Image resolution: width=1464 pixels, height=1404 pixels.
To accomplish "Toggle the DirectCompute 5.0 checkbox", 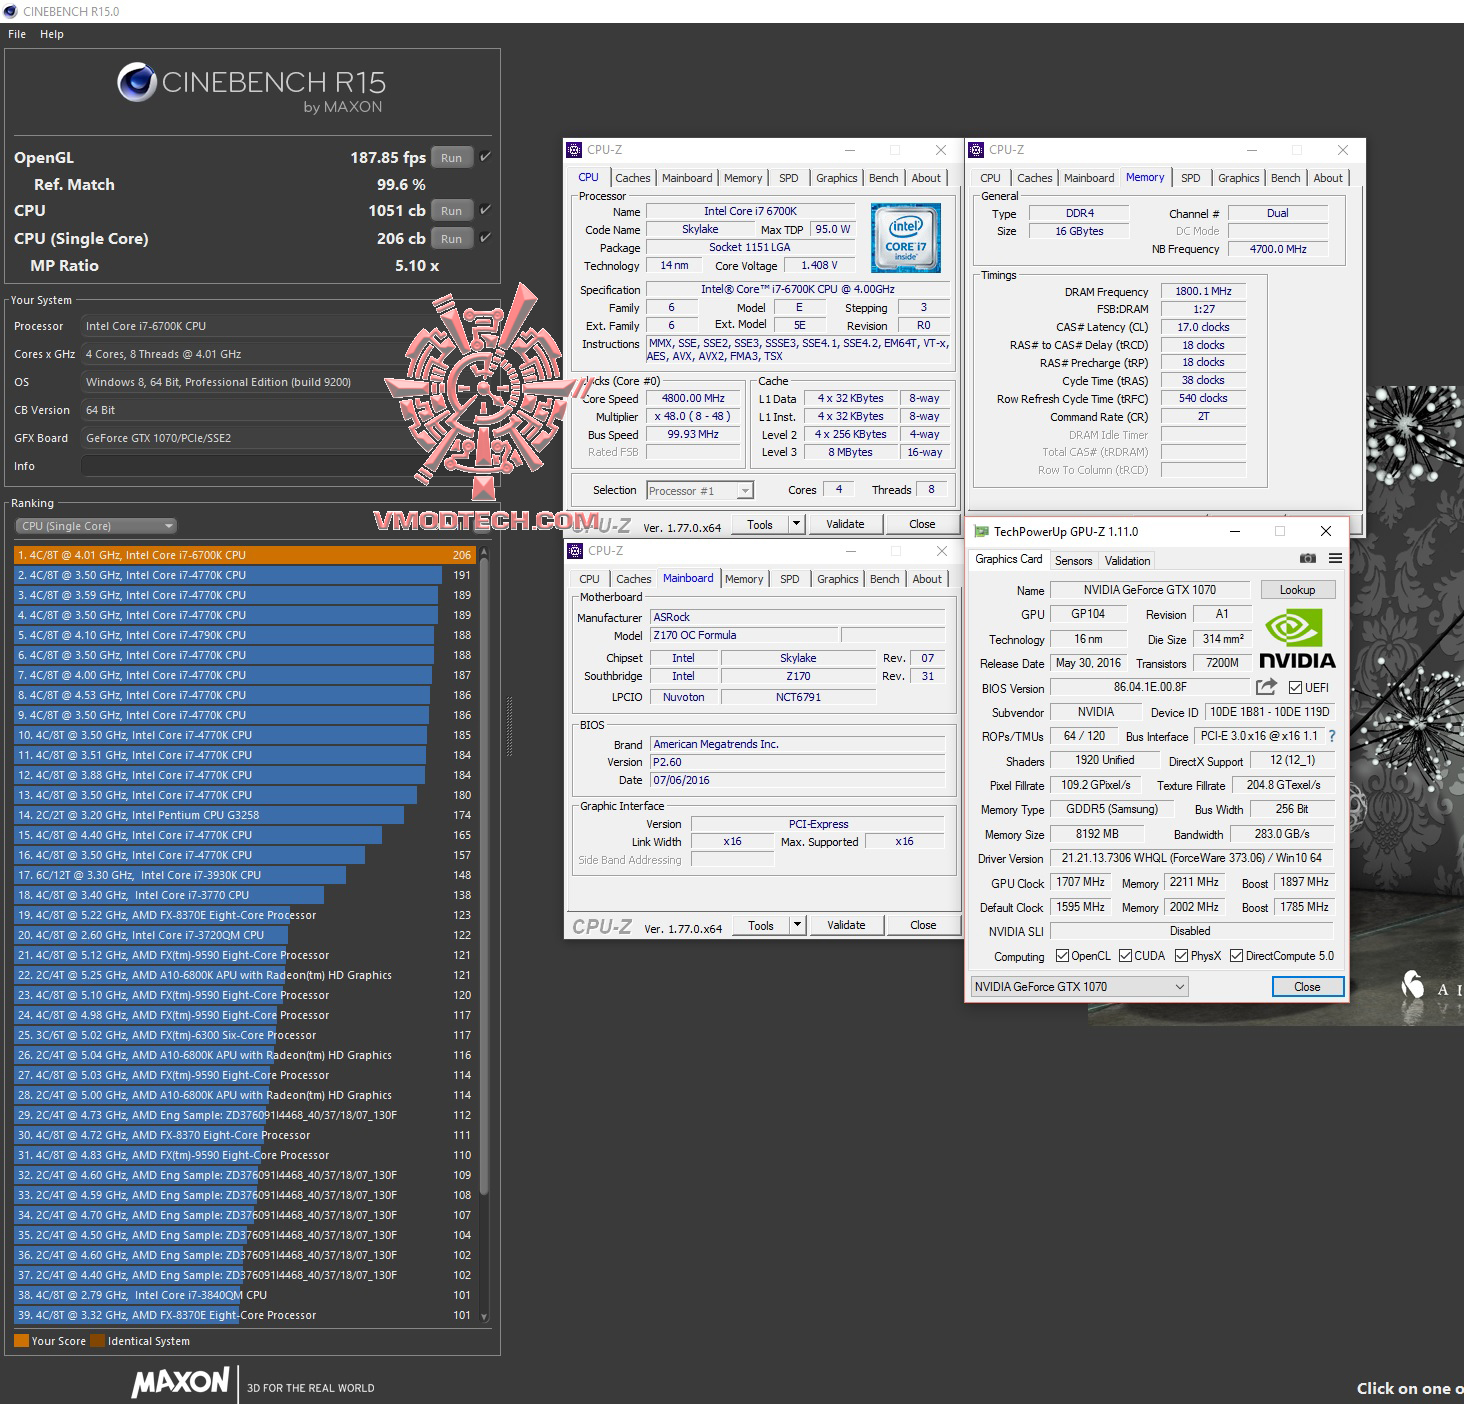I will coord(1236,956).
